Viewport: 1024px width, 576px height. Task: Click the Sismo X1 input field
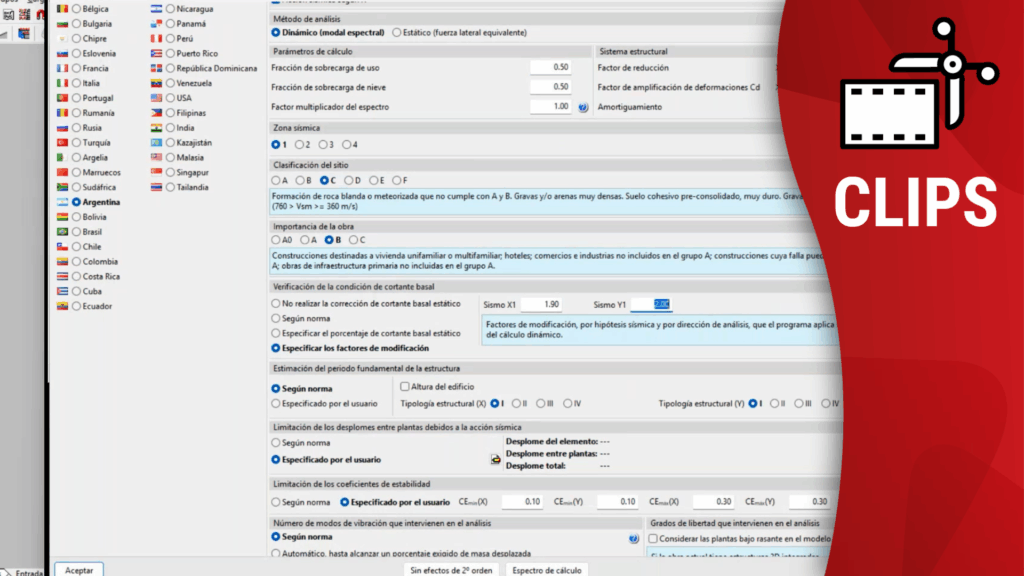coord(540,304)
